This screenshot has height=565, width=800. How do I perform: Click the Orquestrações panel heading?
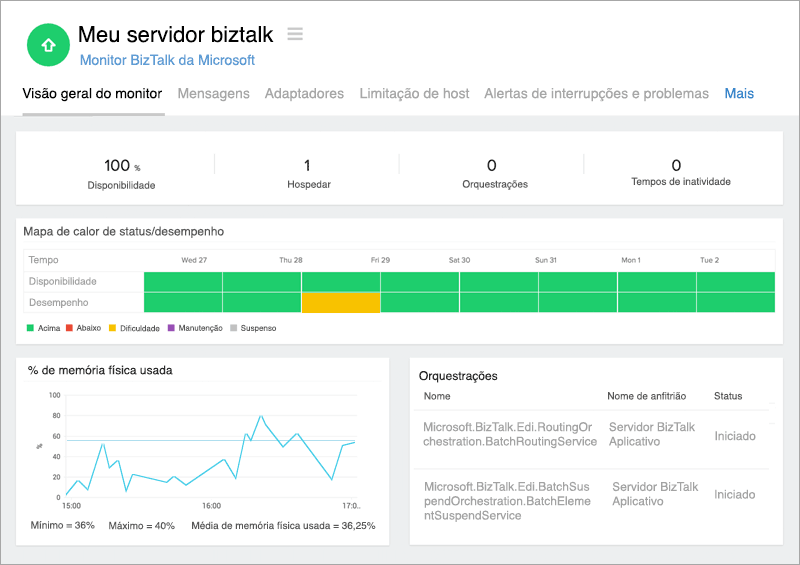click(458, 376)
